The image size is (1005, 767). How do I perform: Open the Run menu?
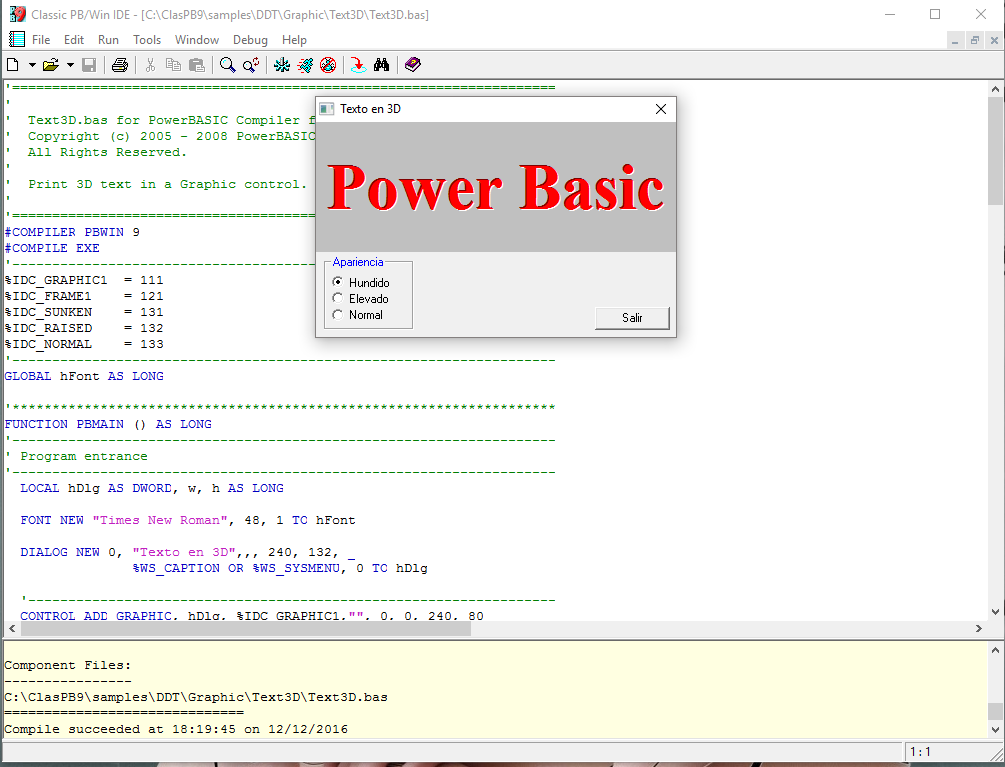click(x=108, y=40)
